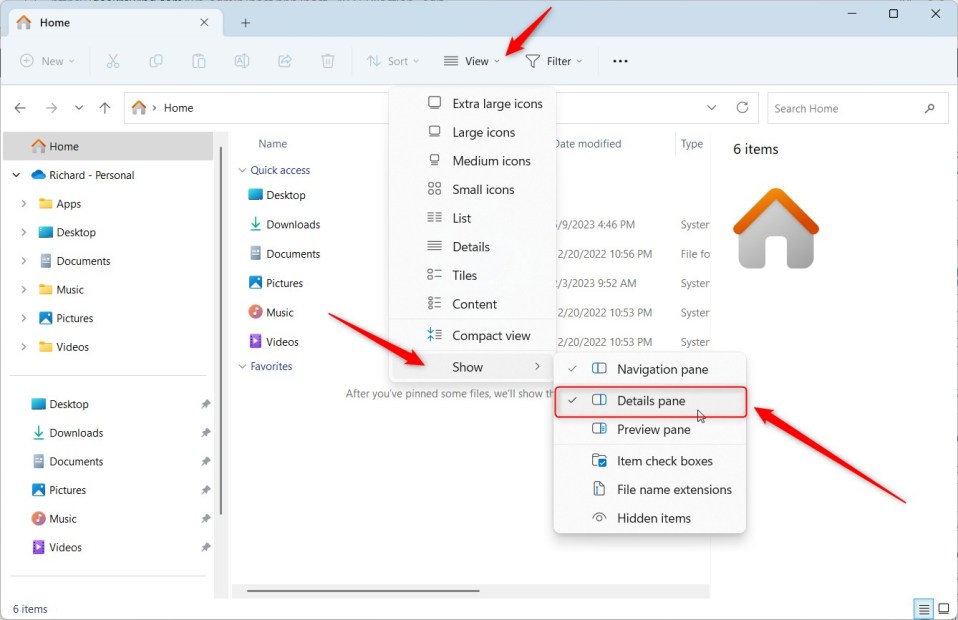Toggle the Details pane option

[650, 401]
